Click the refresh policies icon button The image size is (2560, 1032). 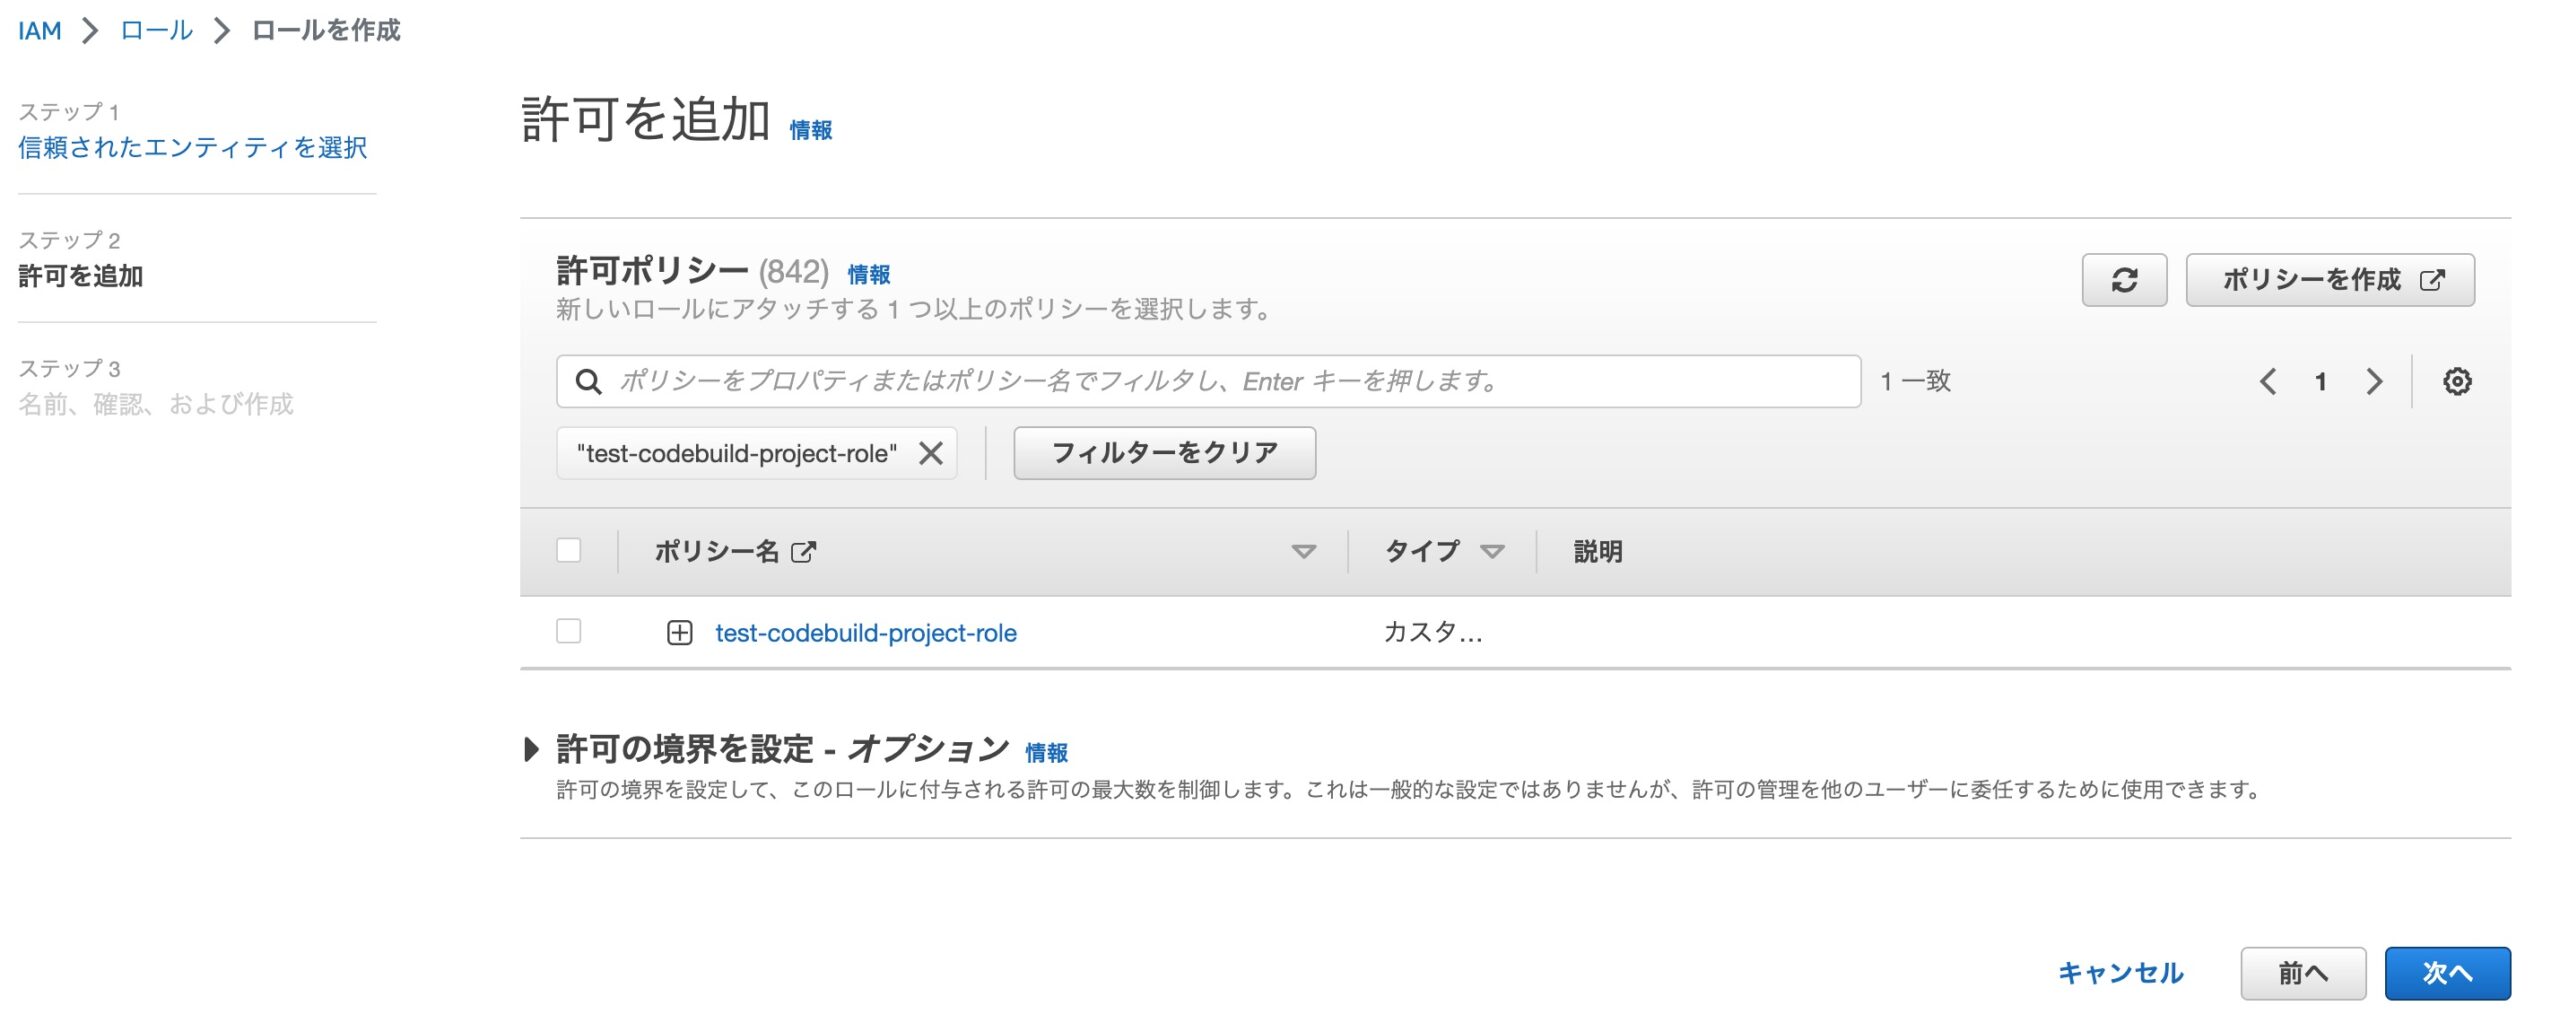2123,280
